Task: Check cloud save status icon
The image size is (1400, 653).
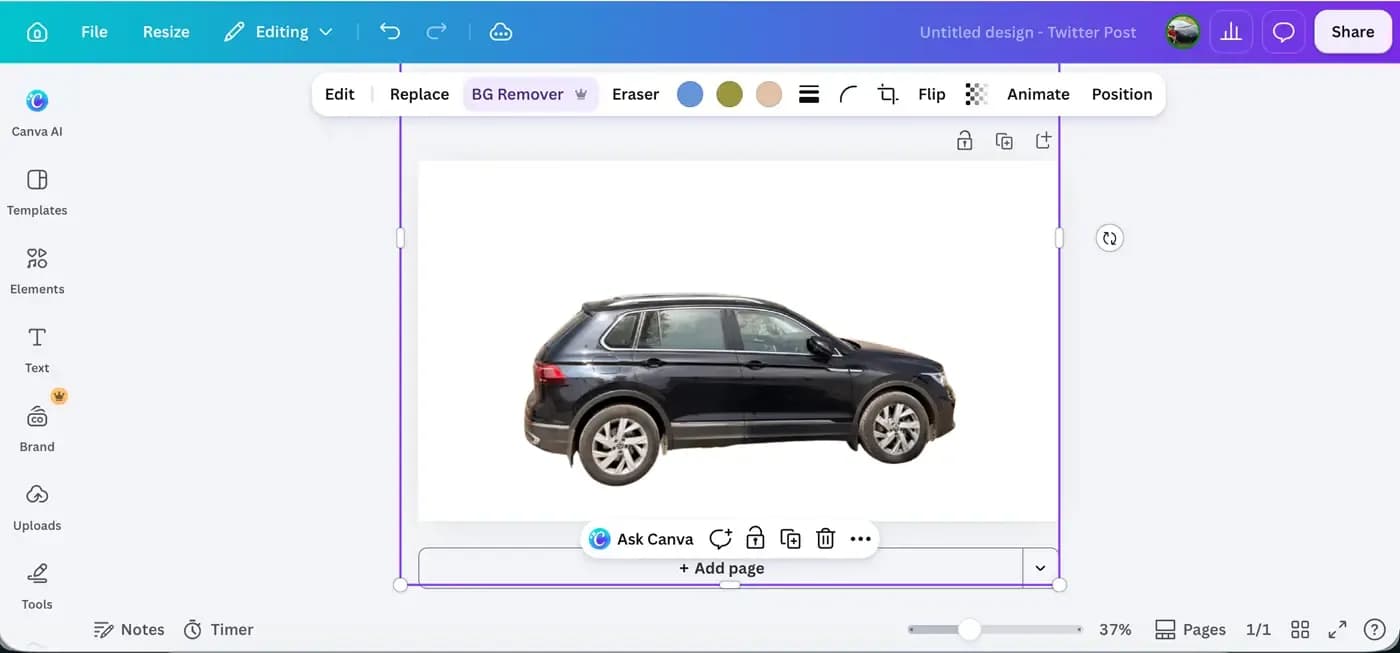Action: pos(501,32)
